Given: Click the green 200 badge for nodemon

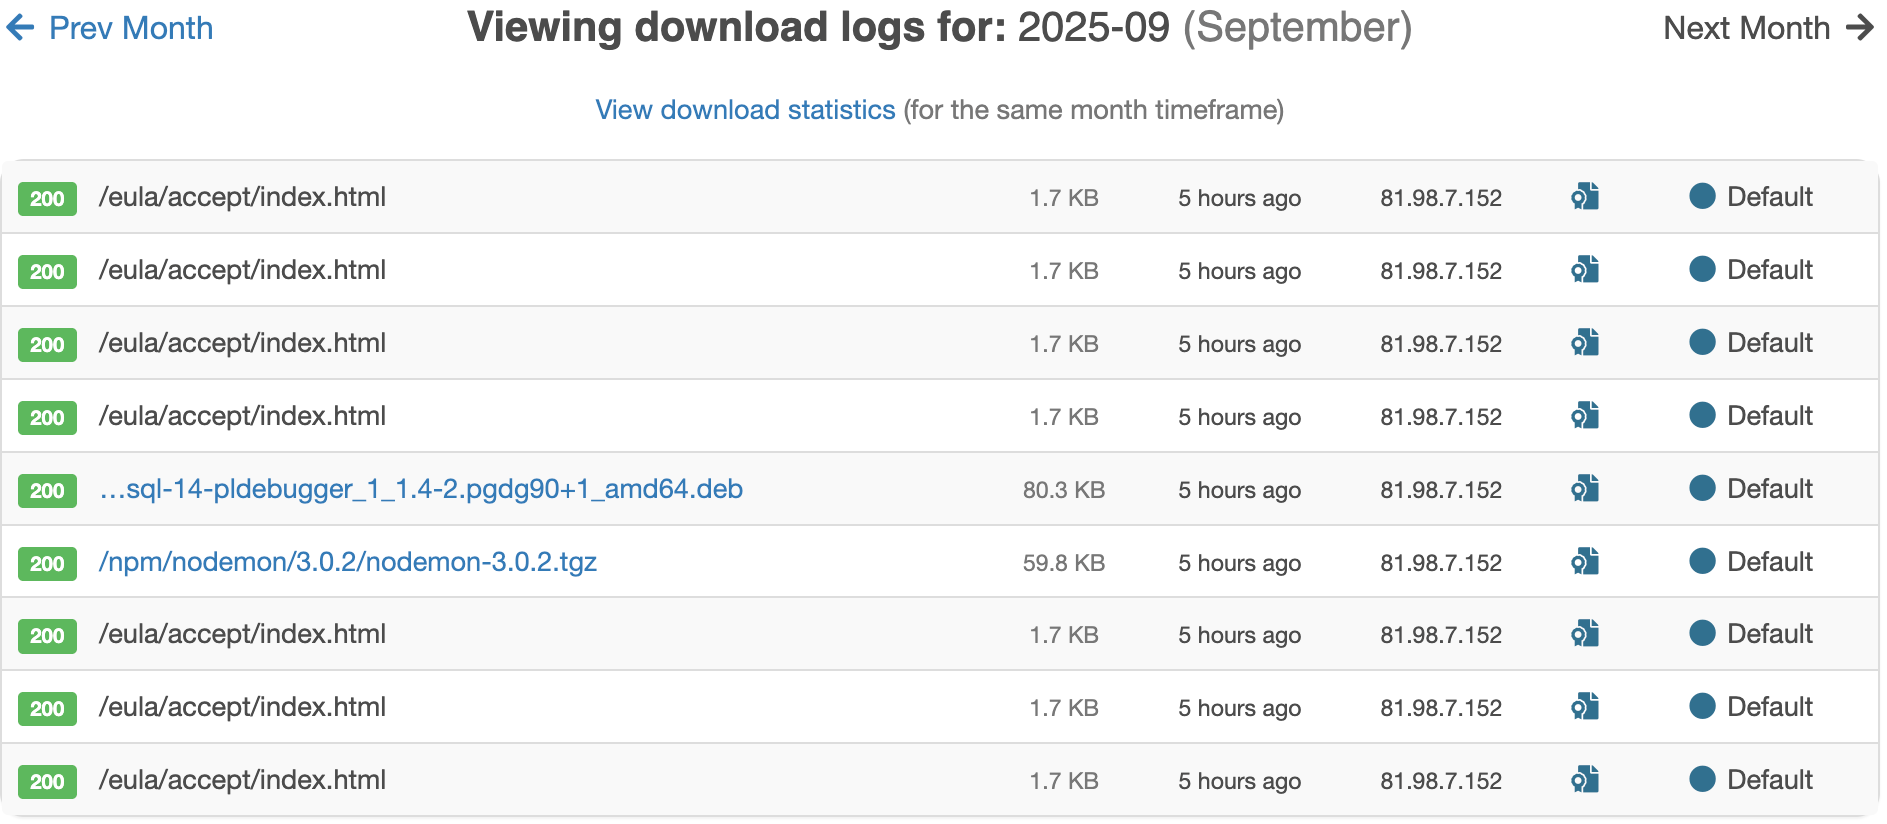Looking at the screenshot, I should click(x=47, y=563).
